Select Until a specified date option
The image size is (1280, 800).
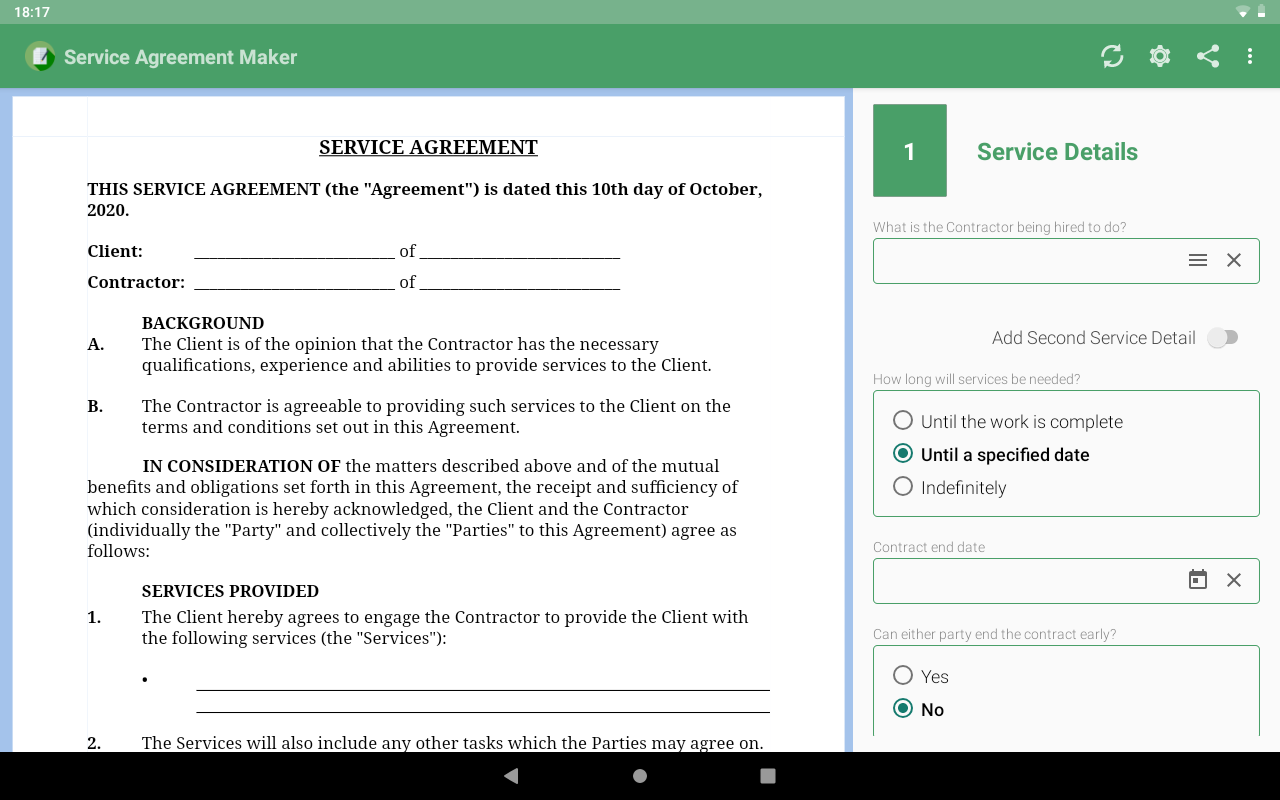click(x=991, y=454)
